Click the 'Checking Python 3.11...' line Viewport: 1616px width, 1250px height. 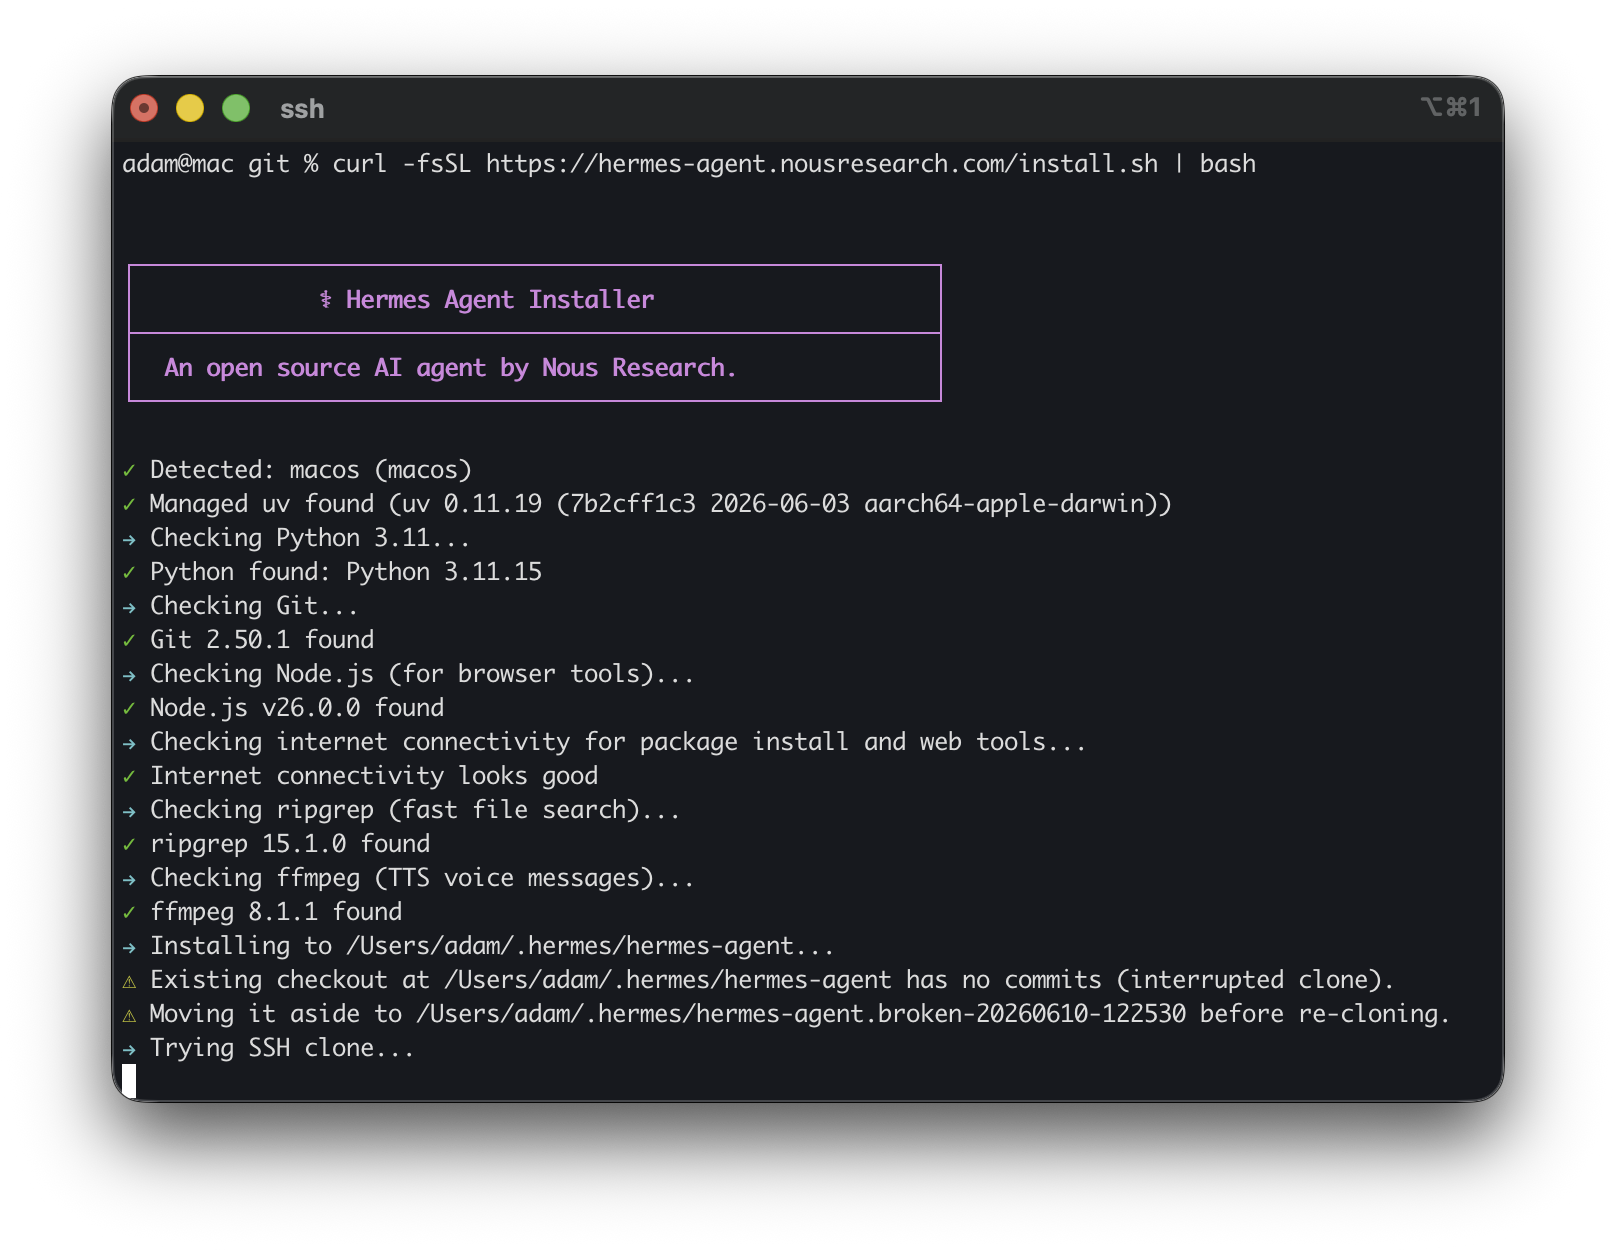pyautogui.click(x=310, y=538)
